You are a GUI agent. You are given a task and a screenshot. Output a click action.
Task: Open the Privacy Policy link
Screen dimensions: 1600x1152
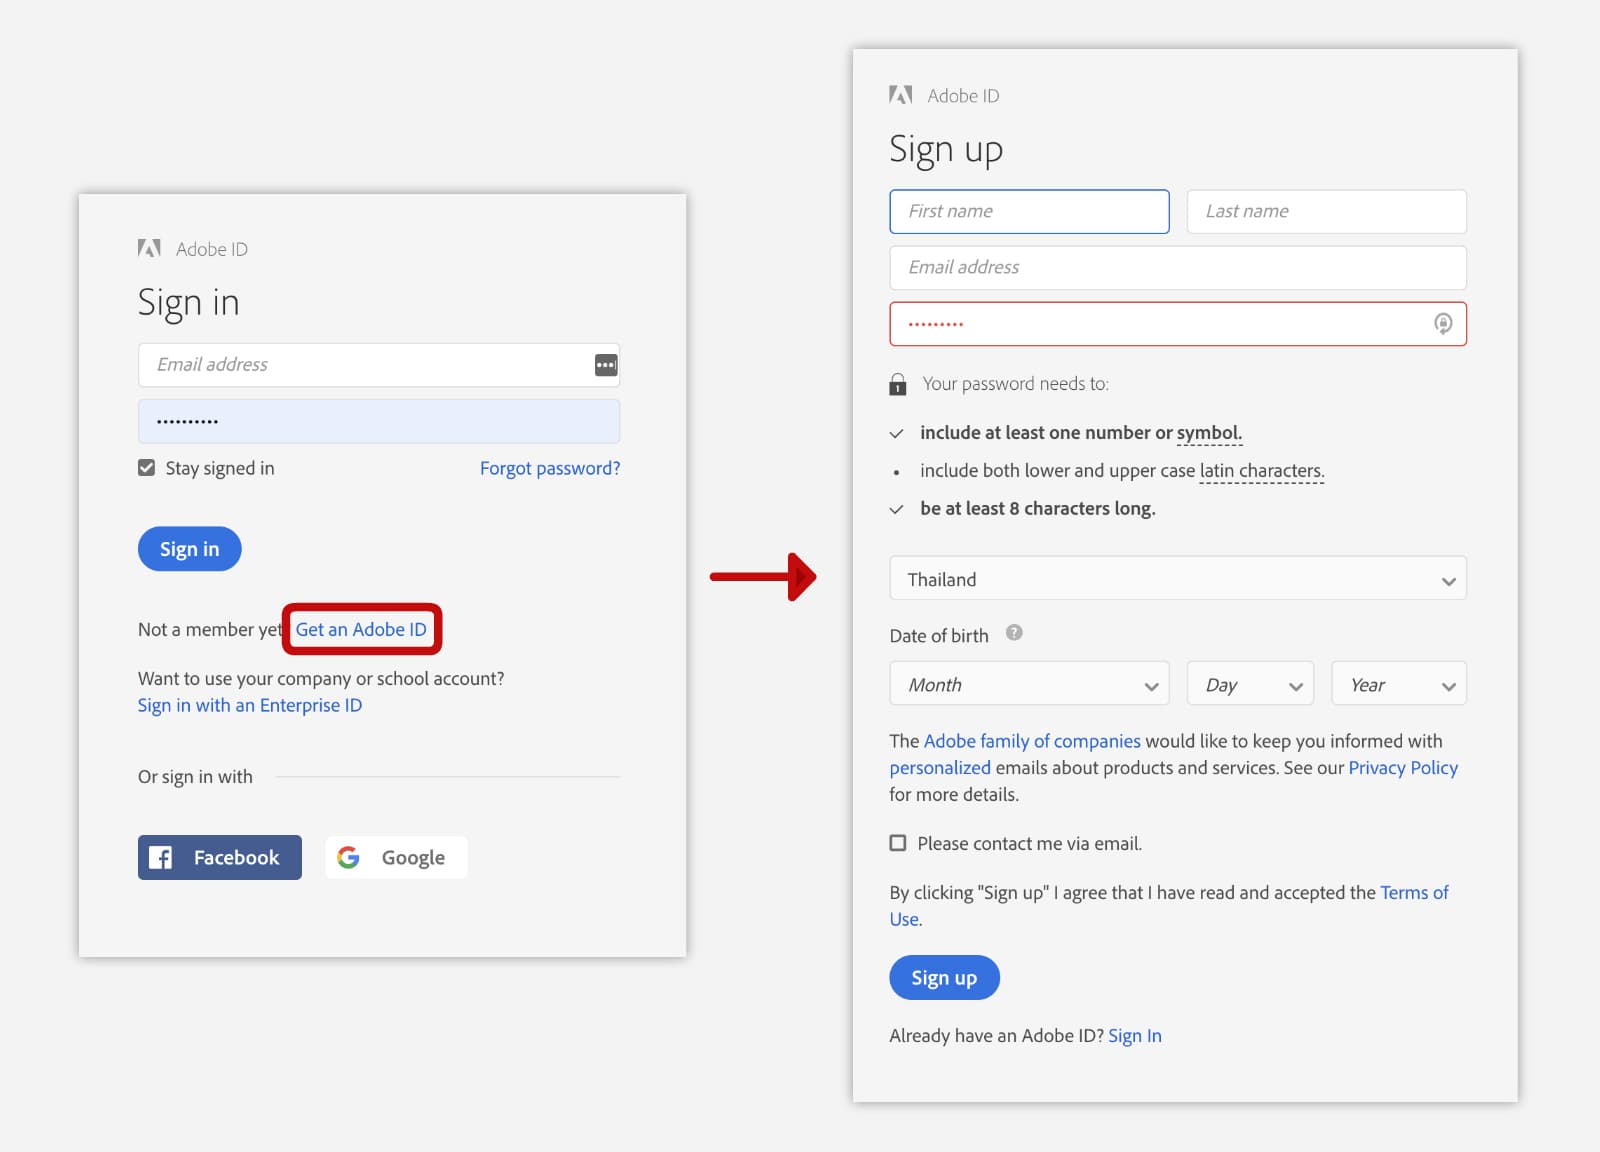tap(1403, 768)
